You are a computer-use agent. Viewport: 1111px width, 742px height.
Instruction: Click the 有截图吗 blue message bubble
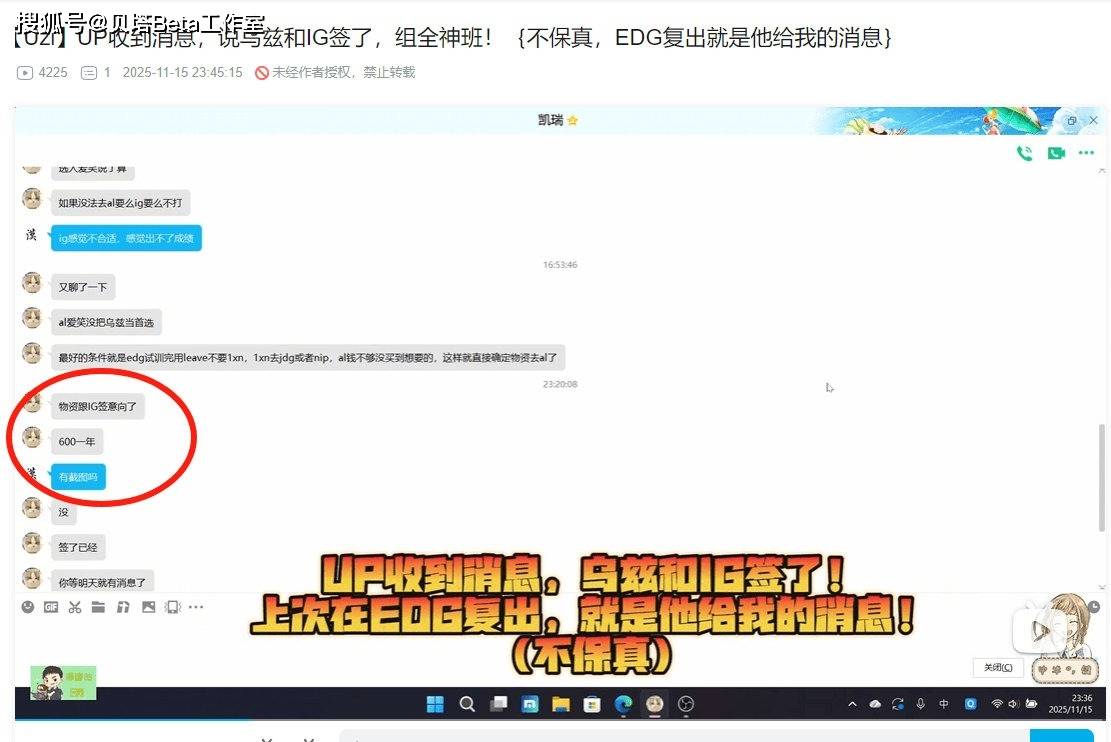(78, 477)
